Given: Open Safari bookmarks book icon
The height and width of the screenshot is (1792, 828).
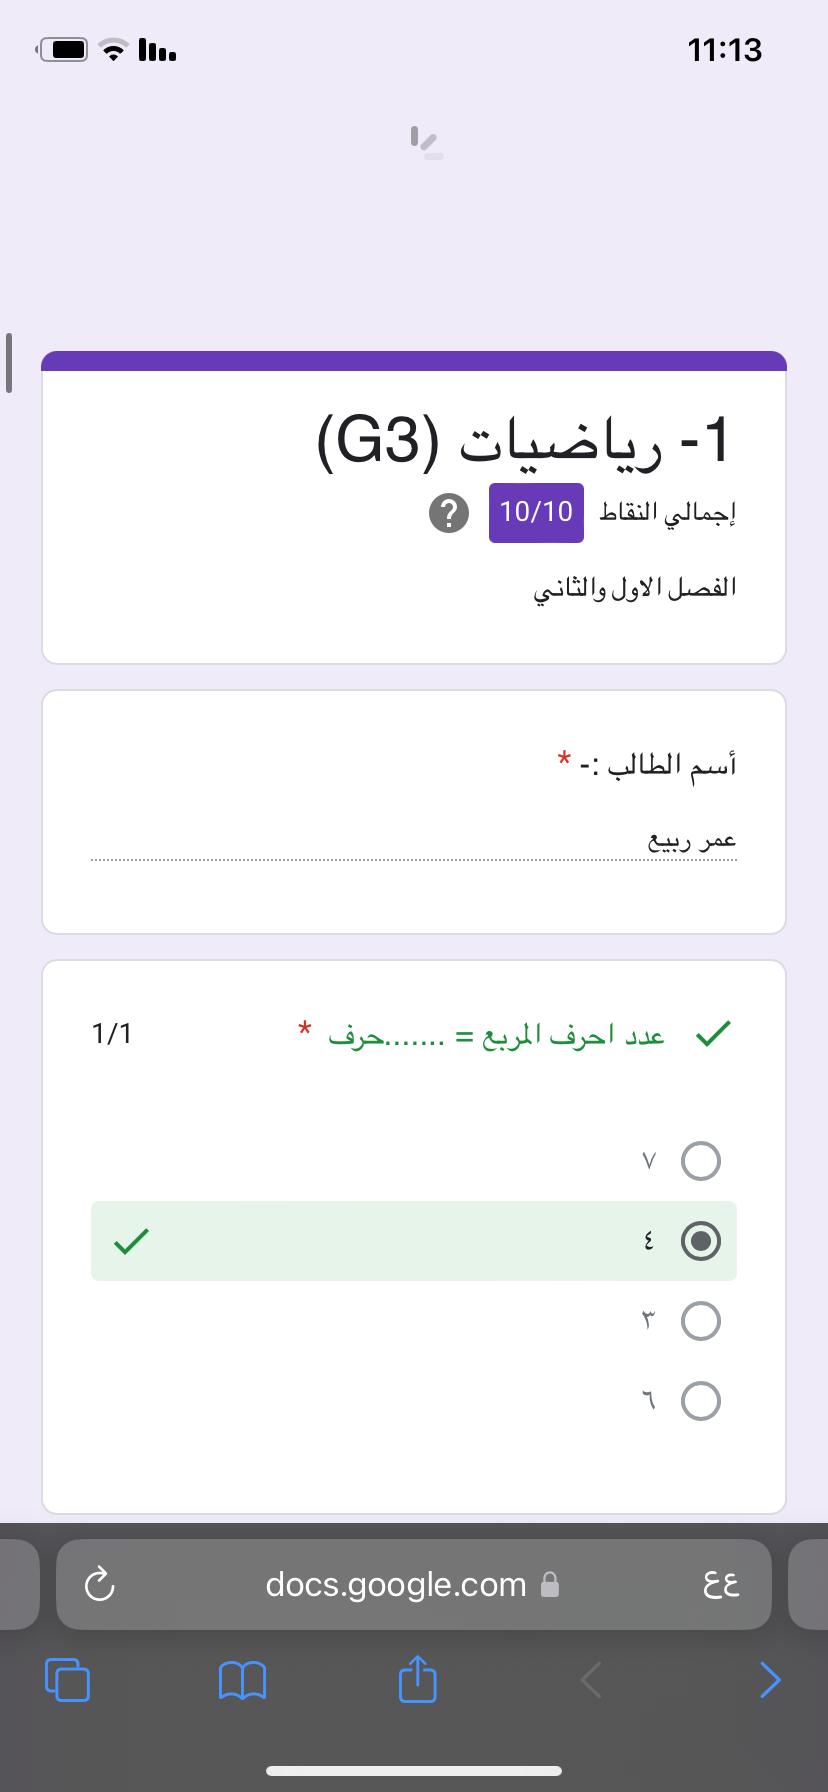Looking at the screenshot, I should pyautogui.click(x=242, y=1680).
